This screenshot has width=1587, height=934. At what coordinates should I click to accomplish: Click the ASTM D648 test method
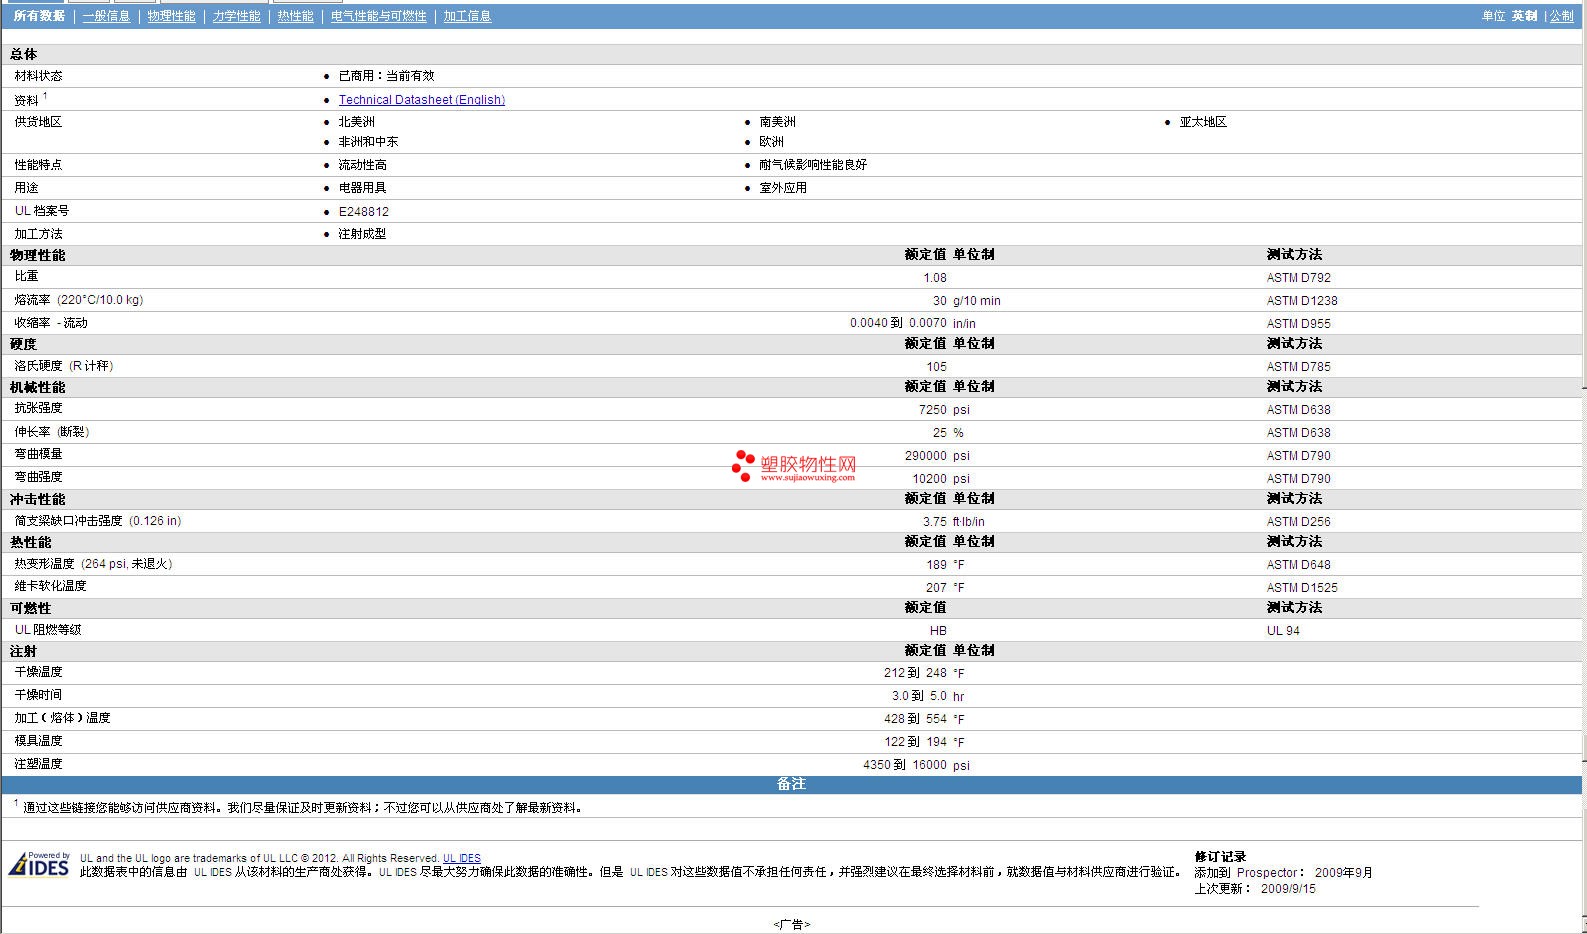[1299, 565]
